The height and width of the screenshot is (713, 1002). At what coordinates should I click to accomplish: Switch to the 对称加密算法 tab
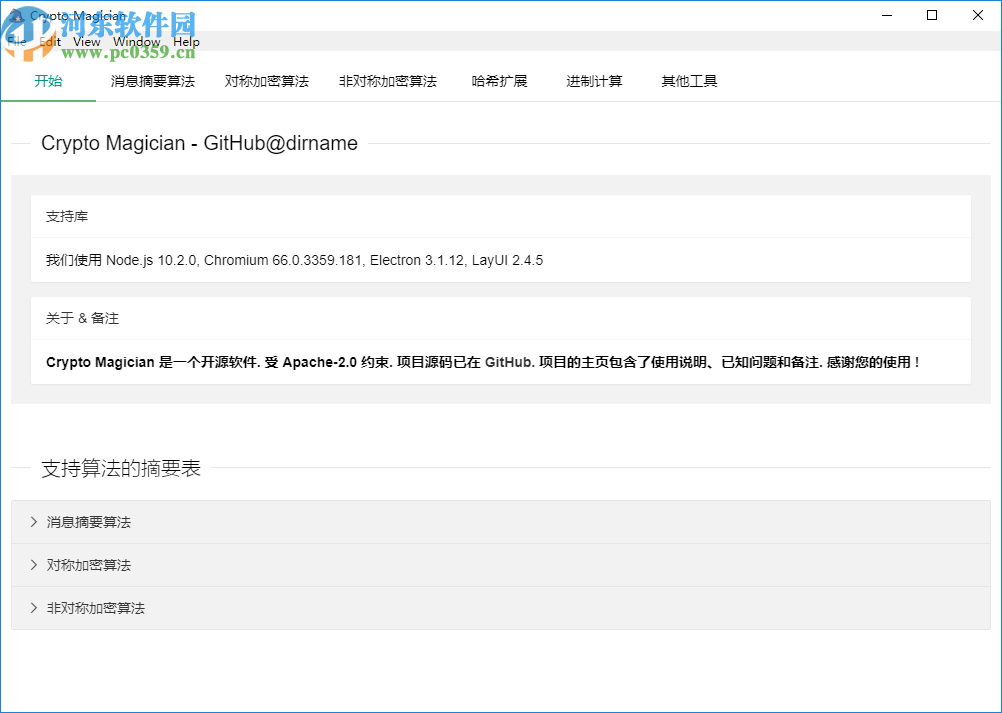click(266, 81)
